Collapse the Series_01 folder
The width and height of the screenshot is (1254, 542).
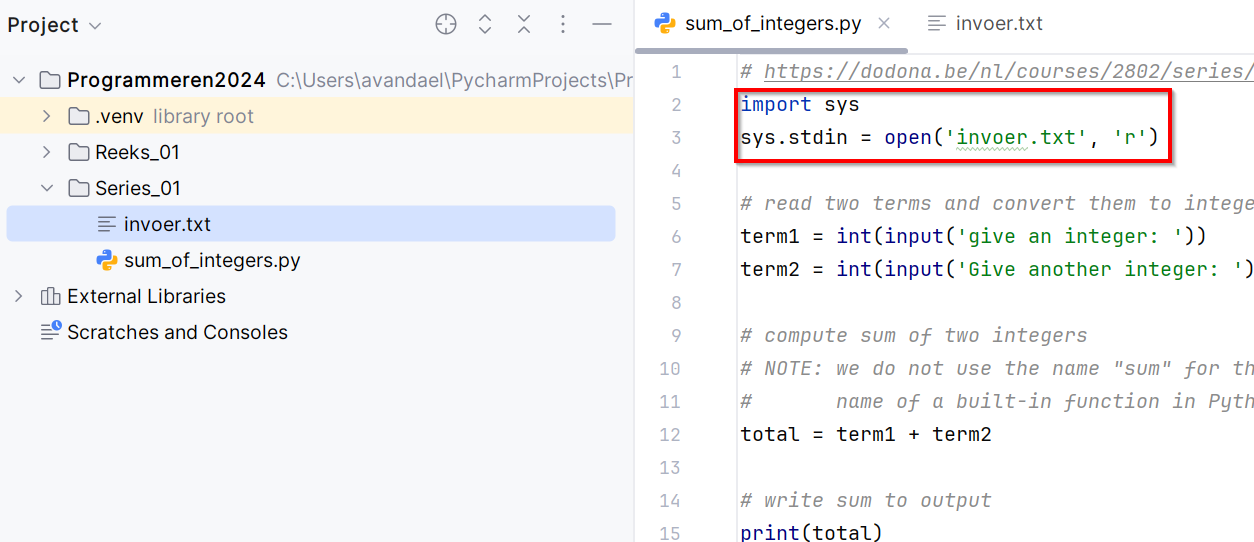click(x=46, y=189)
